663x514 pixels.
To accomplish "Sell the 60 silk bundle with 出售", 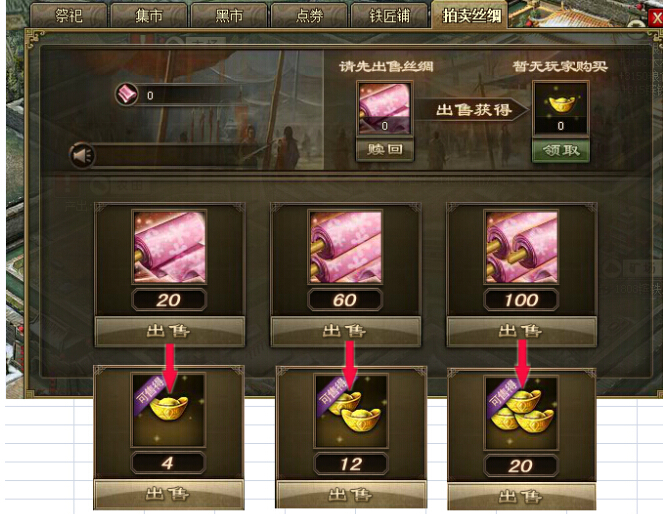I will click(x=345, y=331).
